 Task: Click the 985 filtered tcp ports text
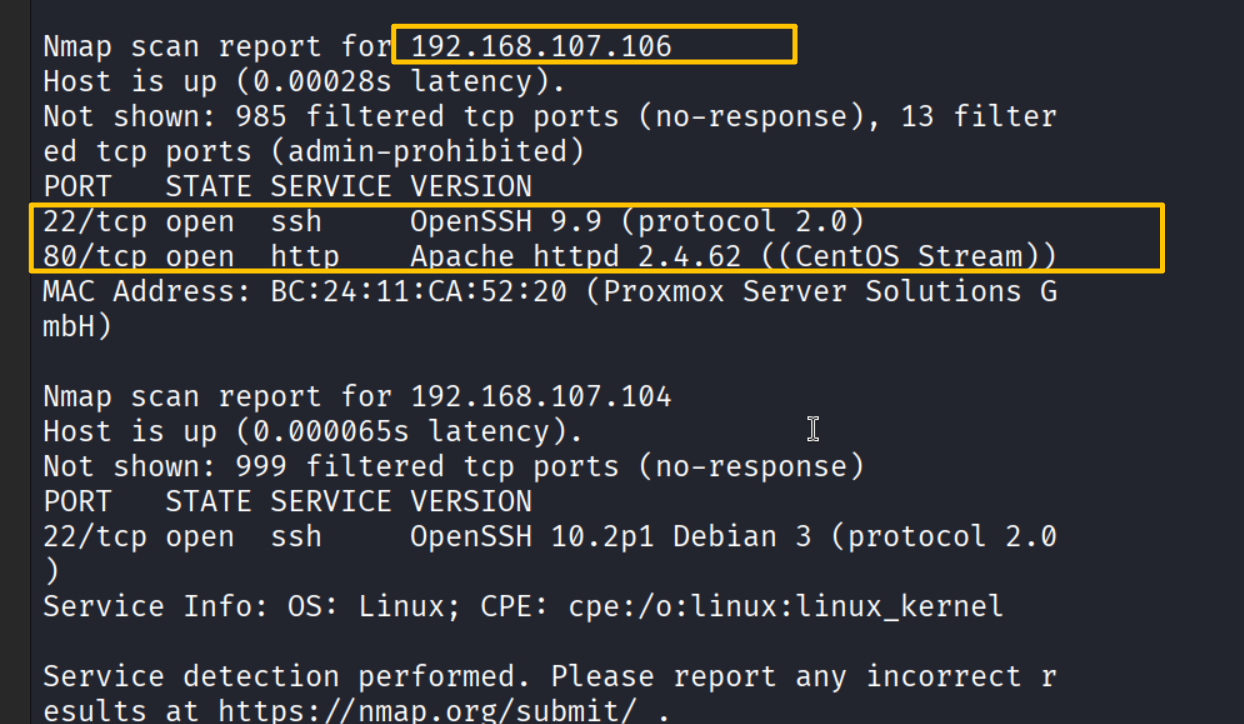pyautogui.click(x=426, y=116)
